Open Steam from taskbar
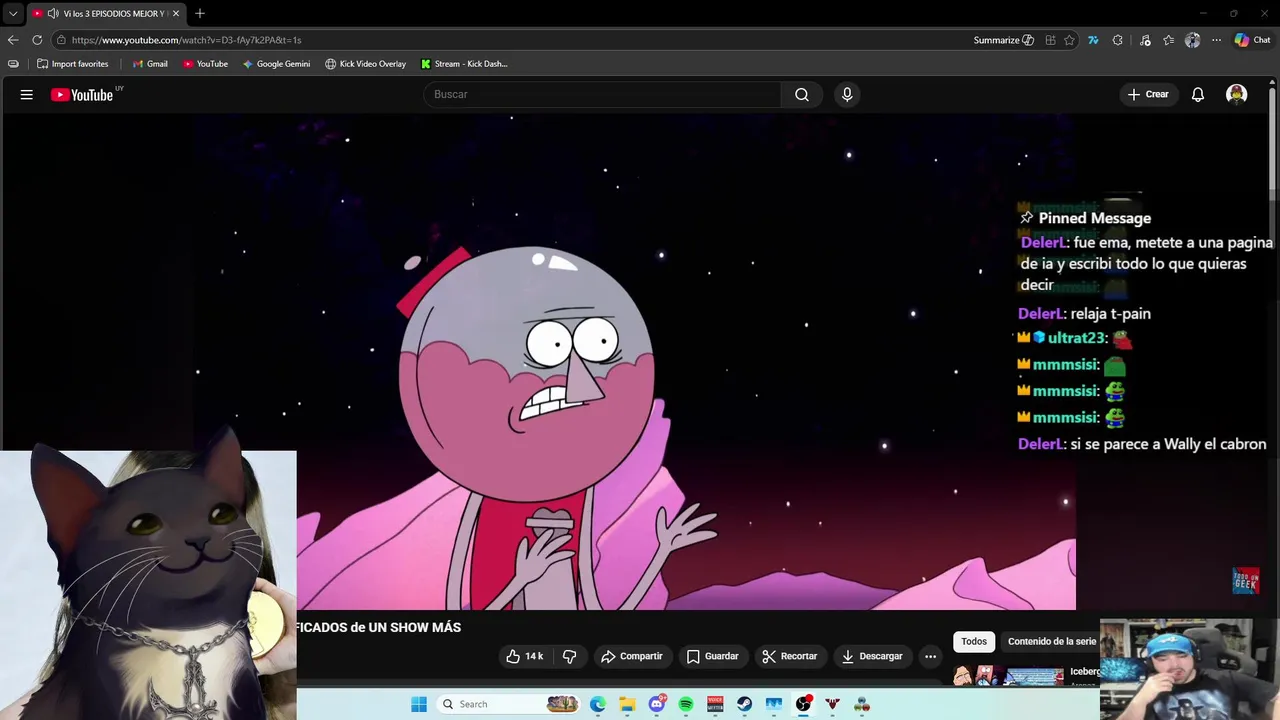The width and height of the screenshot is (1280, 720). 744,704
